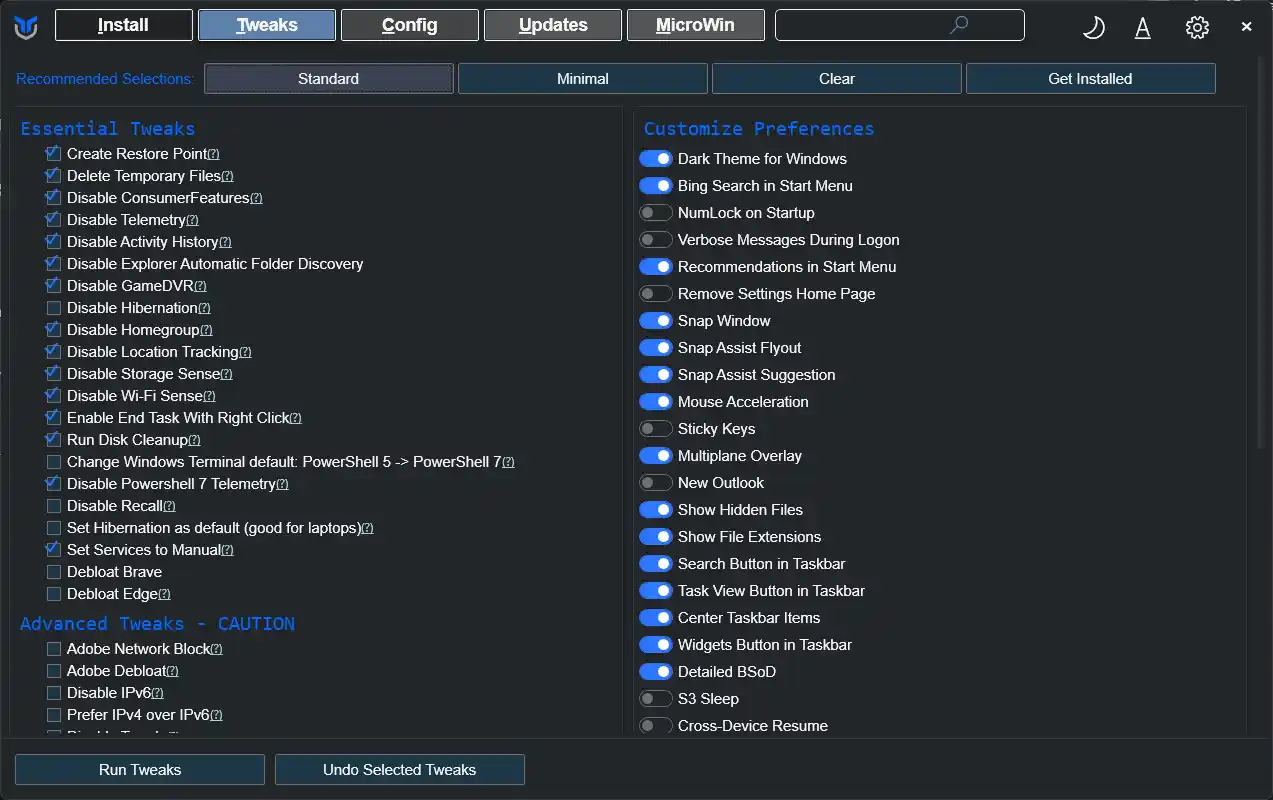1273x800 pixels.
Task: Show help for Disable Activity History
Action: [x=225, y=242]
